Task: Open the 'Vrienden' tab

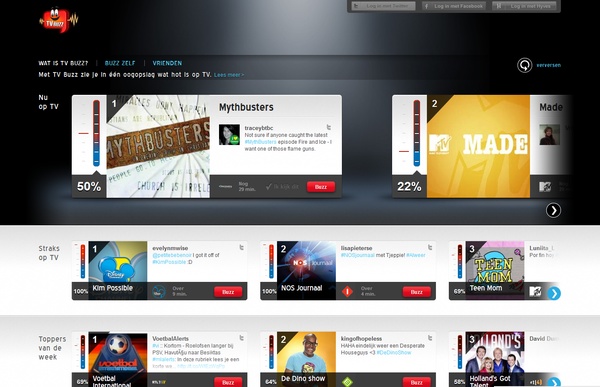Action: 167,63
